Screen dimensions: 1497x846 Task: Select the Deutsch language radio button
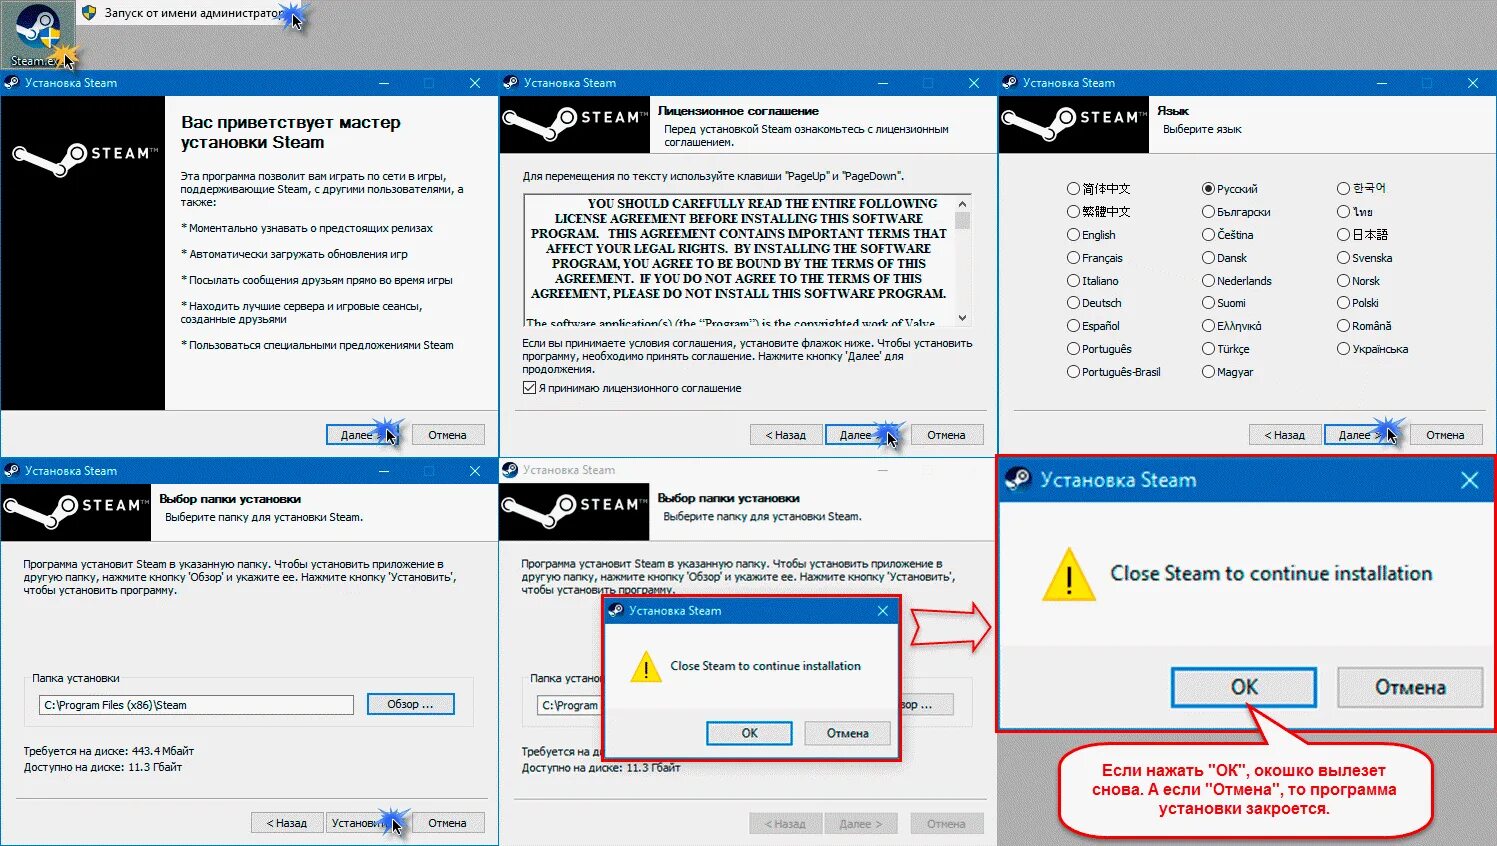(x=1073, y=303)
